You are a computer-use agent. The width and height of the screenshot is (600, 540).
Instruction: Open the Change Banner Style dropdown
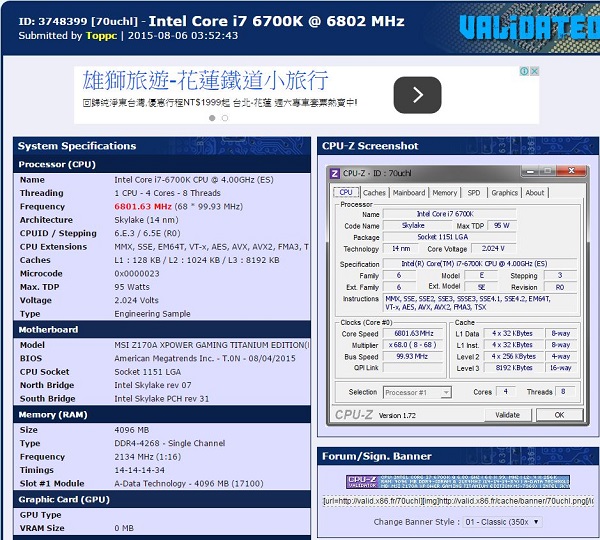point(502,522)
